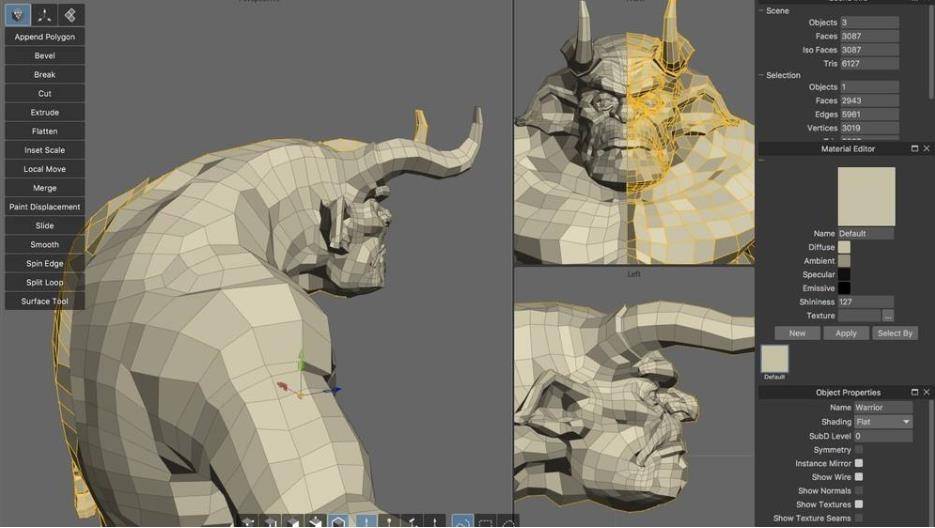This screenshot has width=935, height=528.
Task: Edit the Shininess value field
Action: click(x=866, y=302)
